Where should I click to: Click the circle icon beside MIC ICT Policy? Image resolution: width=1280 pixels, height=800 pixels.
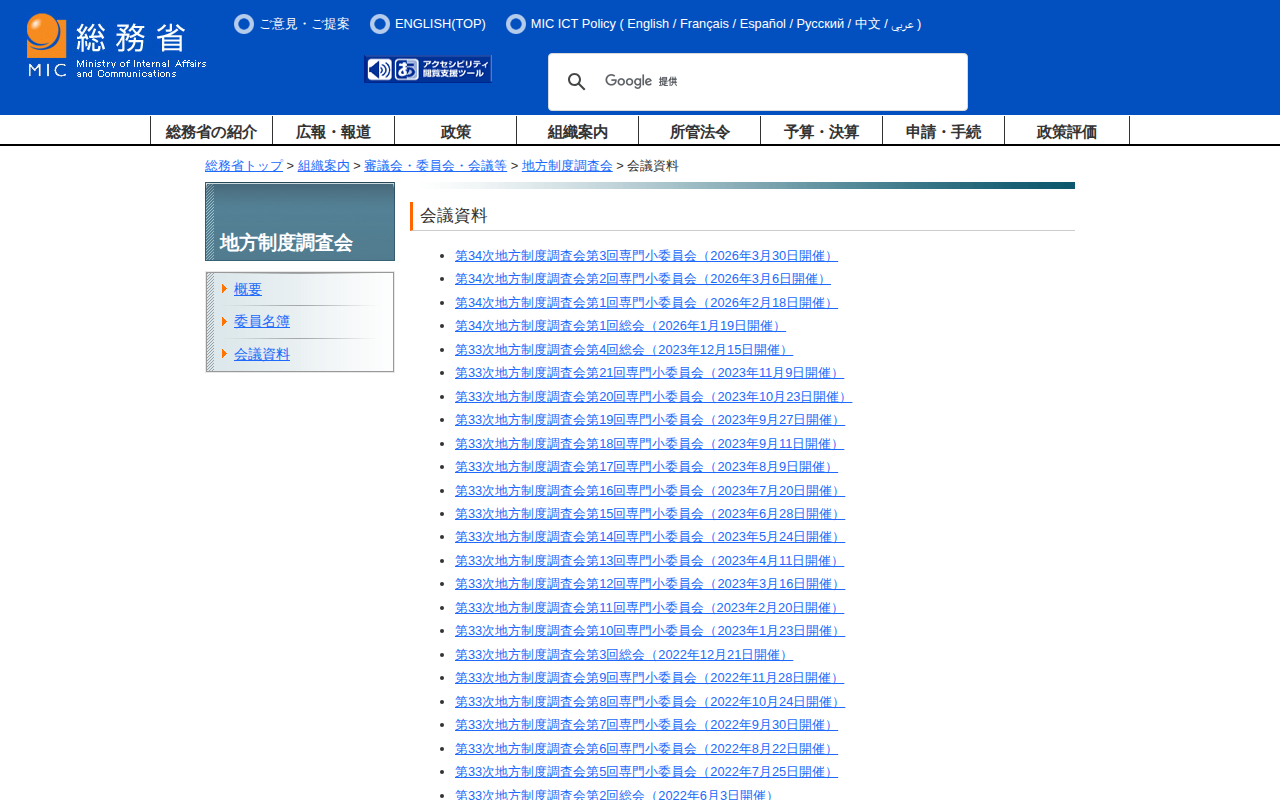point(516,24)
